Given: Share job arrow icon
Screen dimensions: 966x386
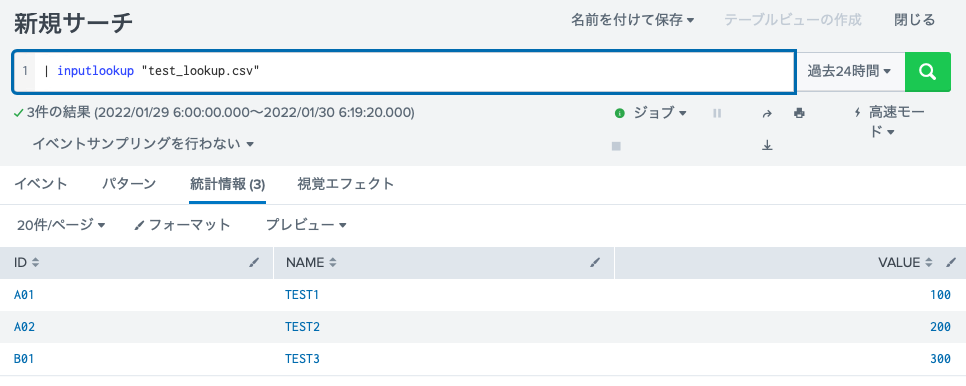Looking at the screenshot, I should pyautogui.click(x=767, y=113).
